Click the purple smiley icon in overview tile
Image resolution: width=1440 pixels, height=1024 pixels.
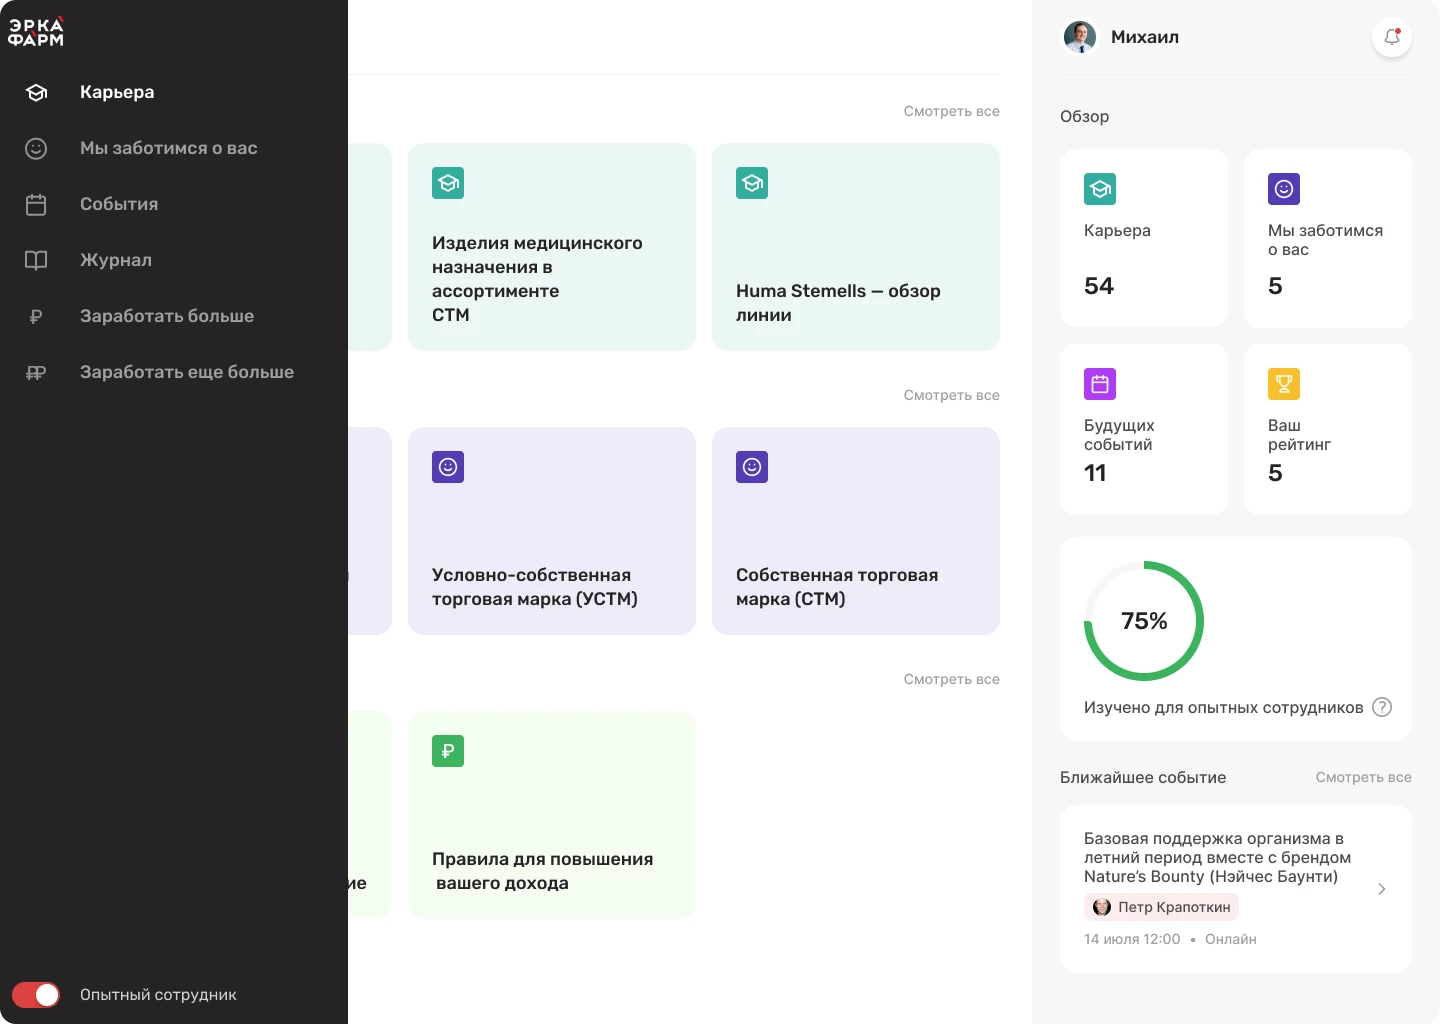click(1284, 189)
